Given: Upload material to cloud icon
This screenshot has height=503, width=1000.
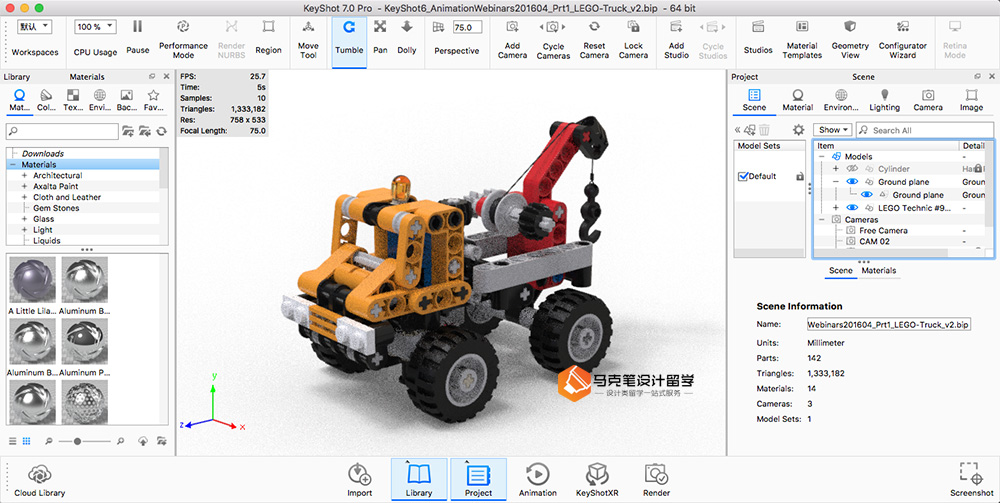Looking at the screenshot, I should coord(143,441).
